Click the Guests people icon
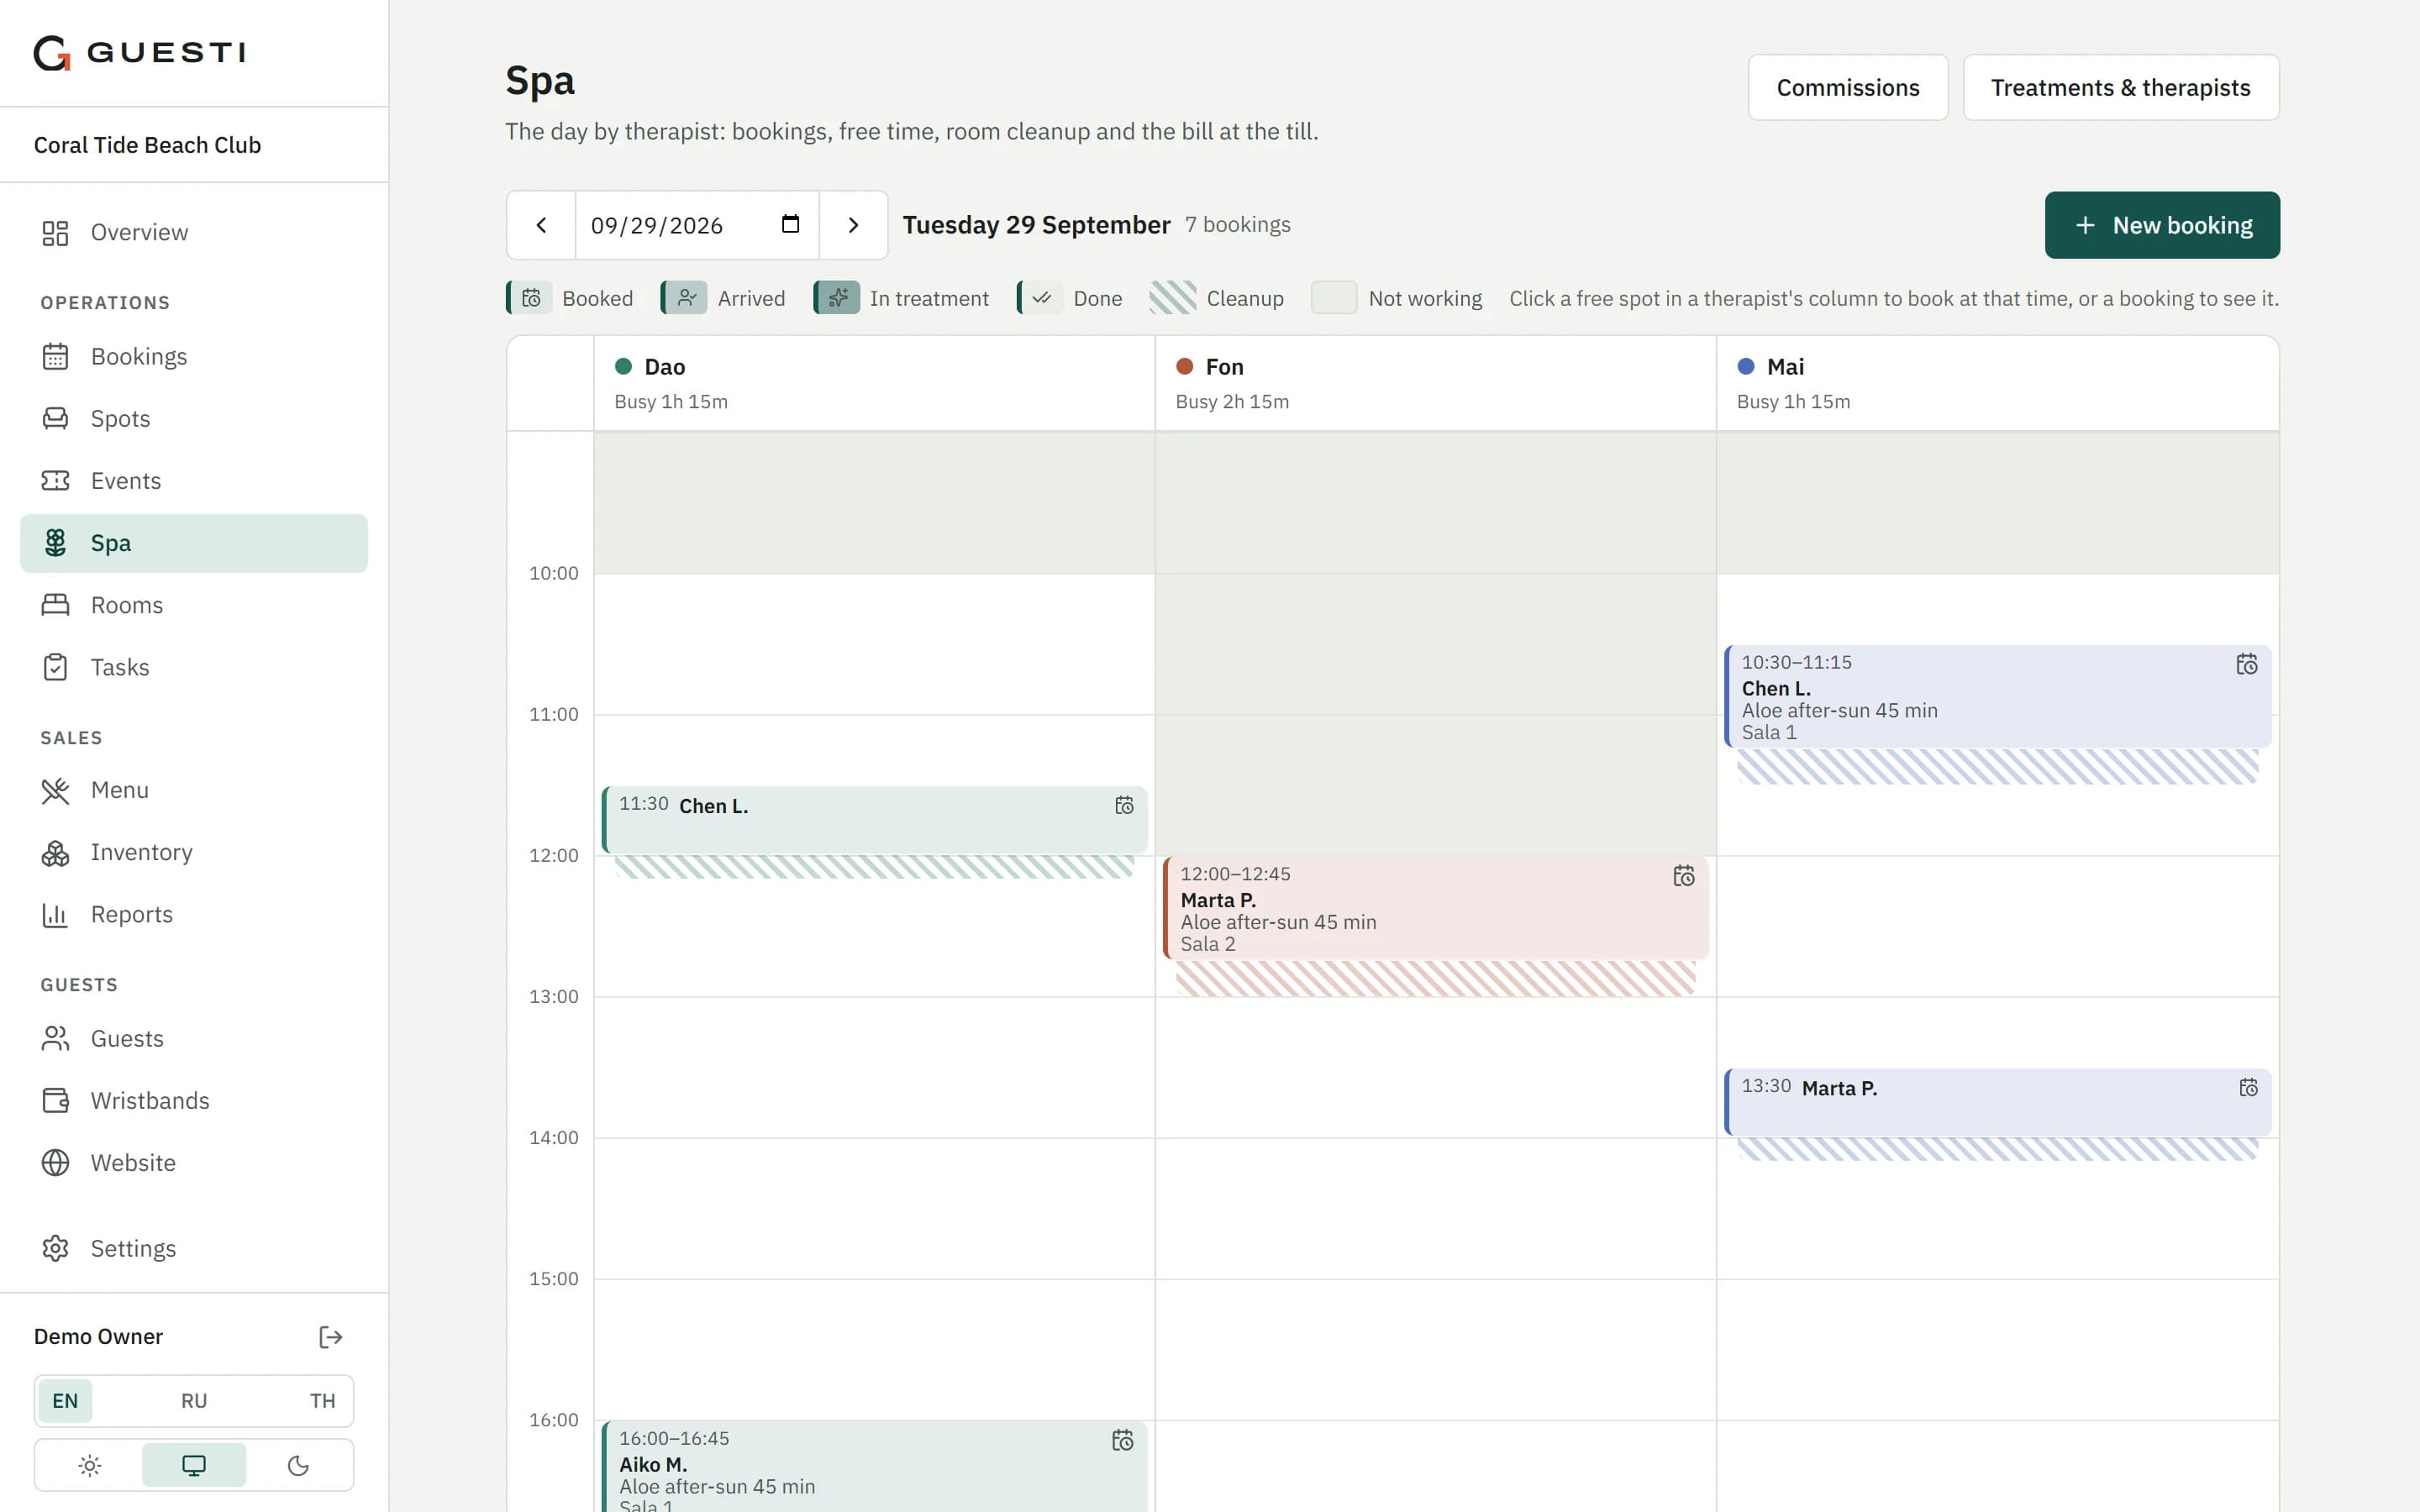 click(x=55, y=1038)
